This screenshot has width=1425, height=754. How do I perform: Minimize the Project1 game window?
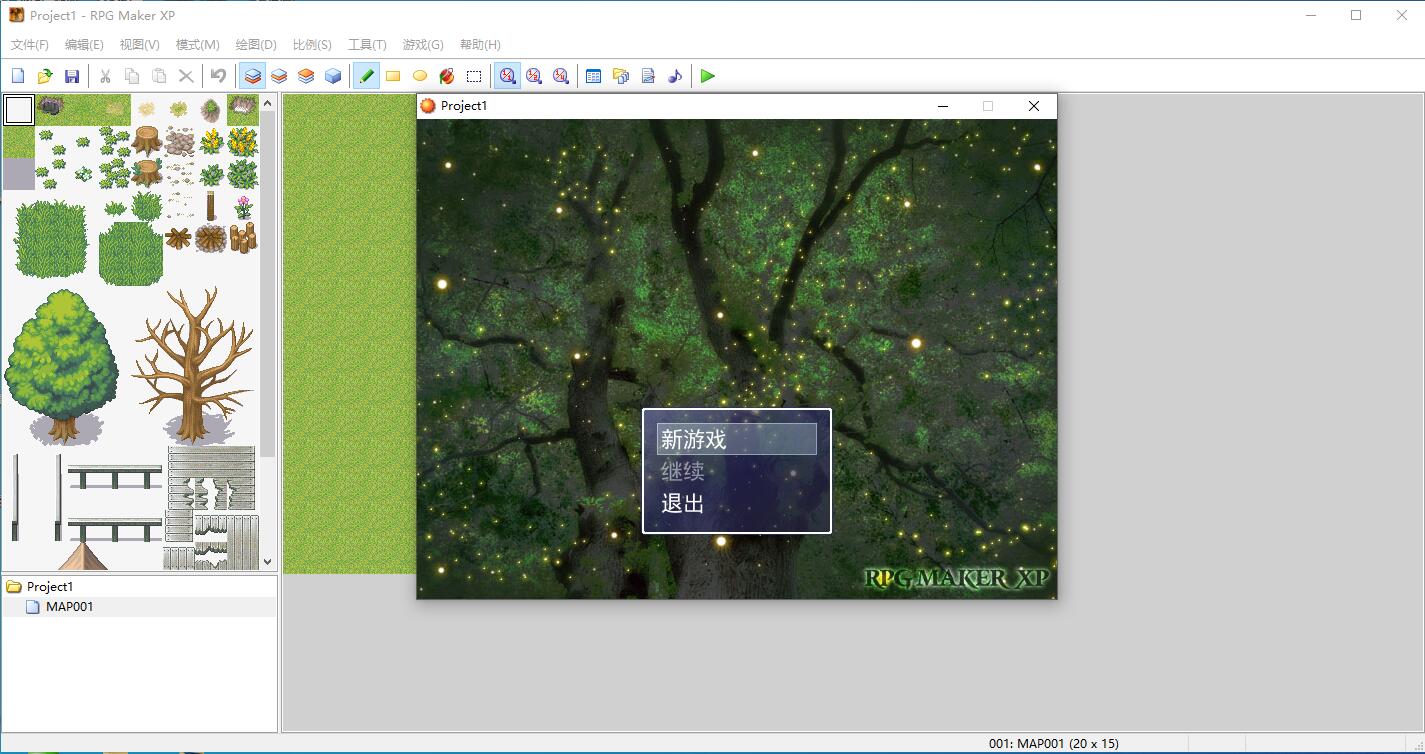(942, 106)
